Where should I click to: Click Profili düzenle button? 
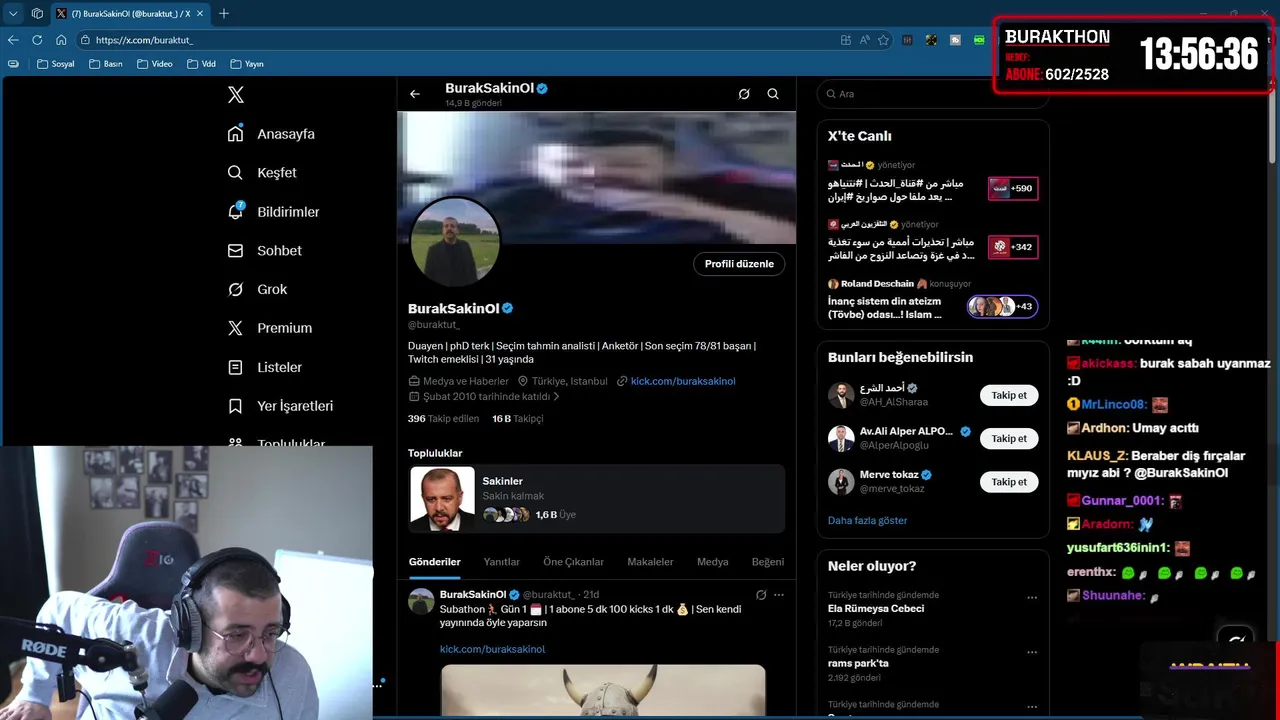[739, 264]
